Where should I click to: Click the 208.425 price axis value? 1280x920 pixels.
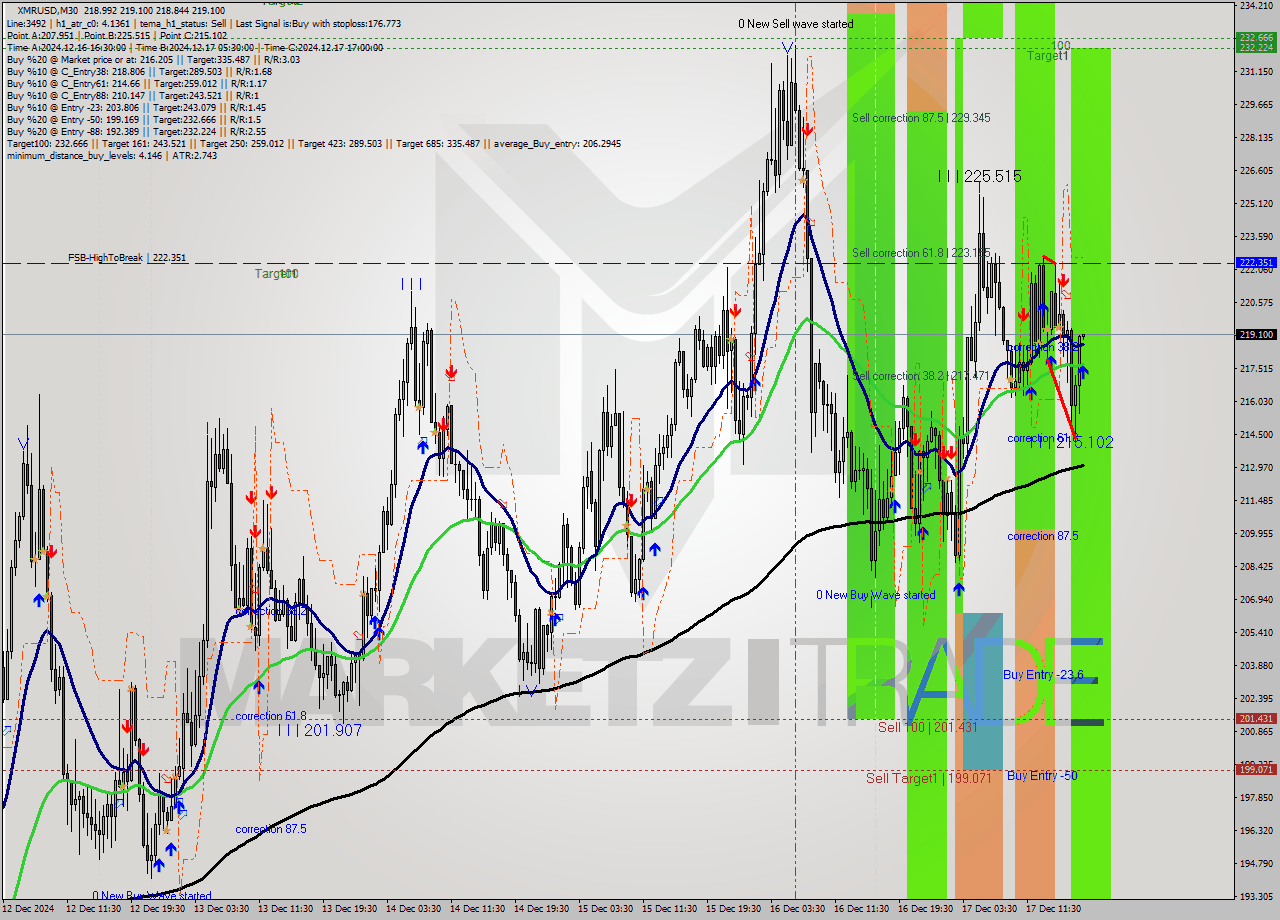tap(1255, 567)
